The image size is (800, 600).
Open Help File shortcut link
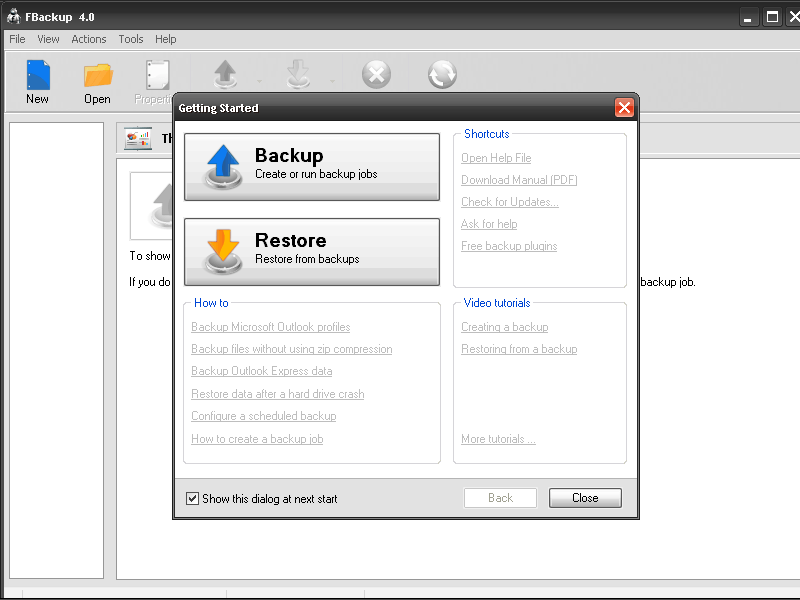pyautogui.click(x=496, y=158)
